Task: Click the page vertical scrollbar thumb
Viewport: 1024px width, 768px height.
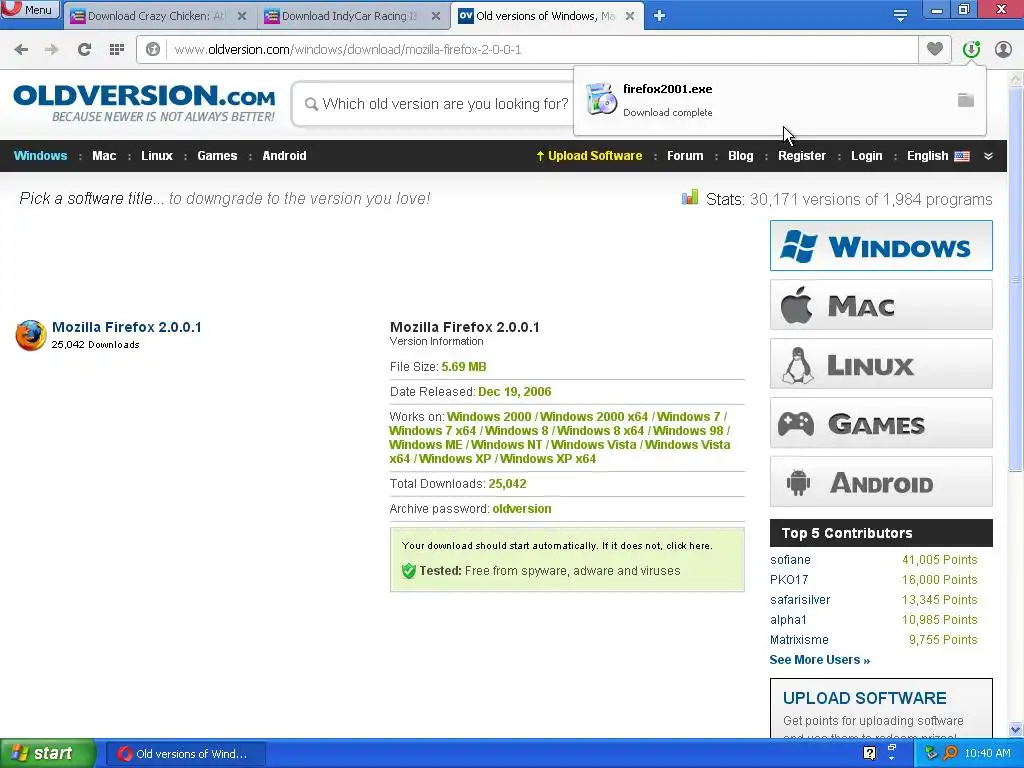Action: (1016, 278)
